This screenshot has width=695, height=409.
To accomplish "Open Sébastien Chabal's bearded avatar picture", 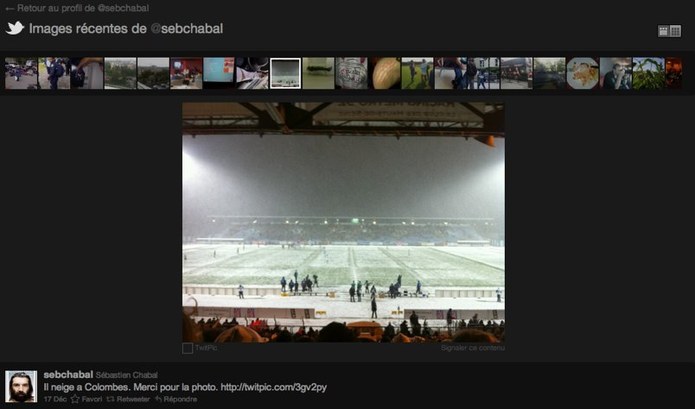I will tap(21, 386).
